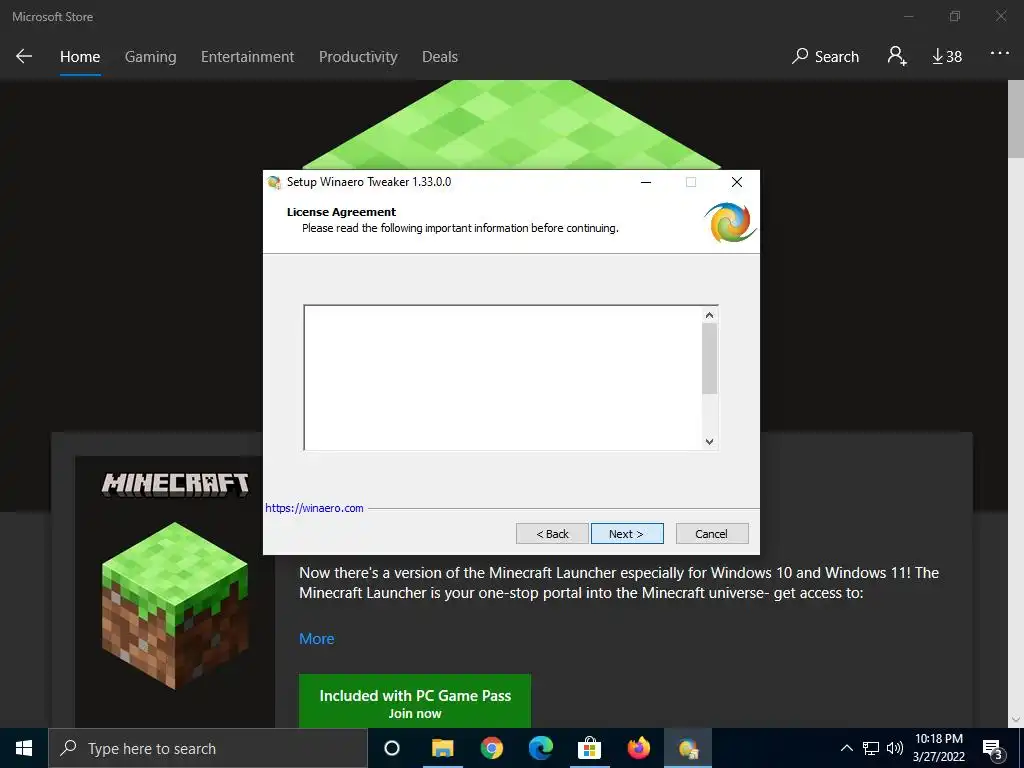Open the See more three-dots menu
This screenshot has height=768, width=1024.
click(x=999, y=54)
